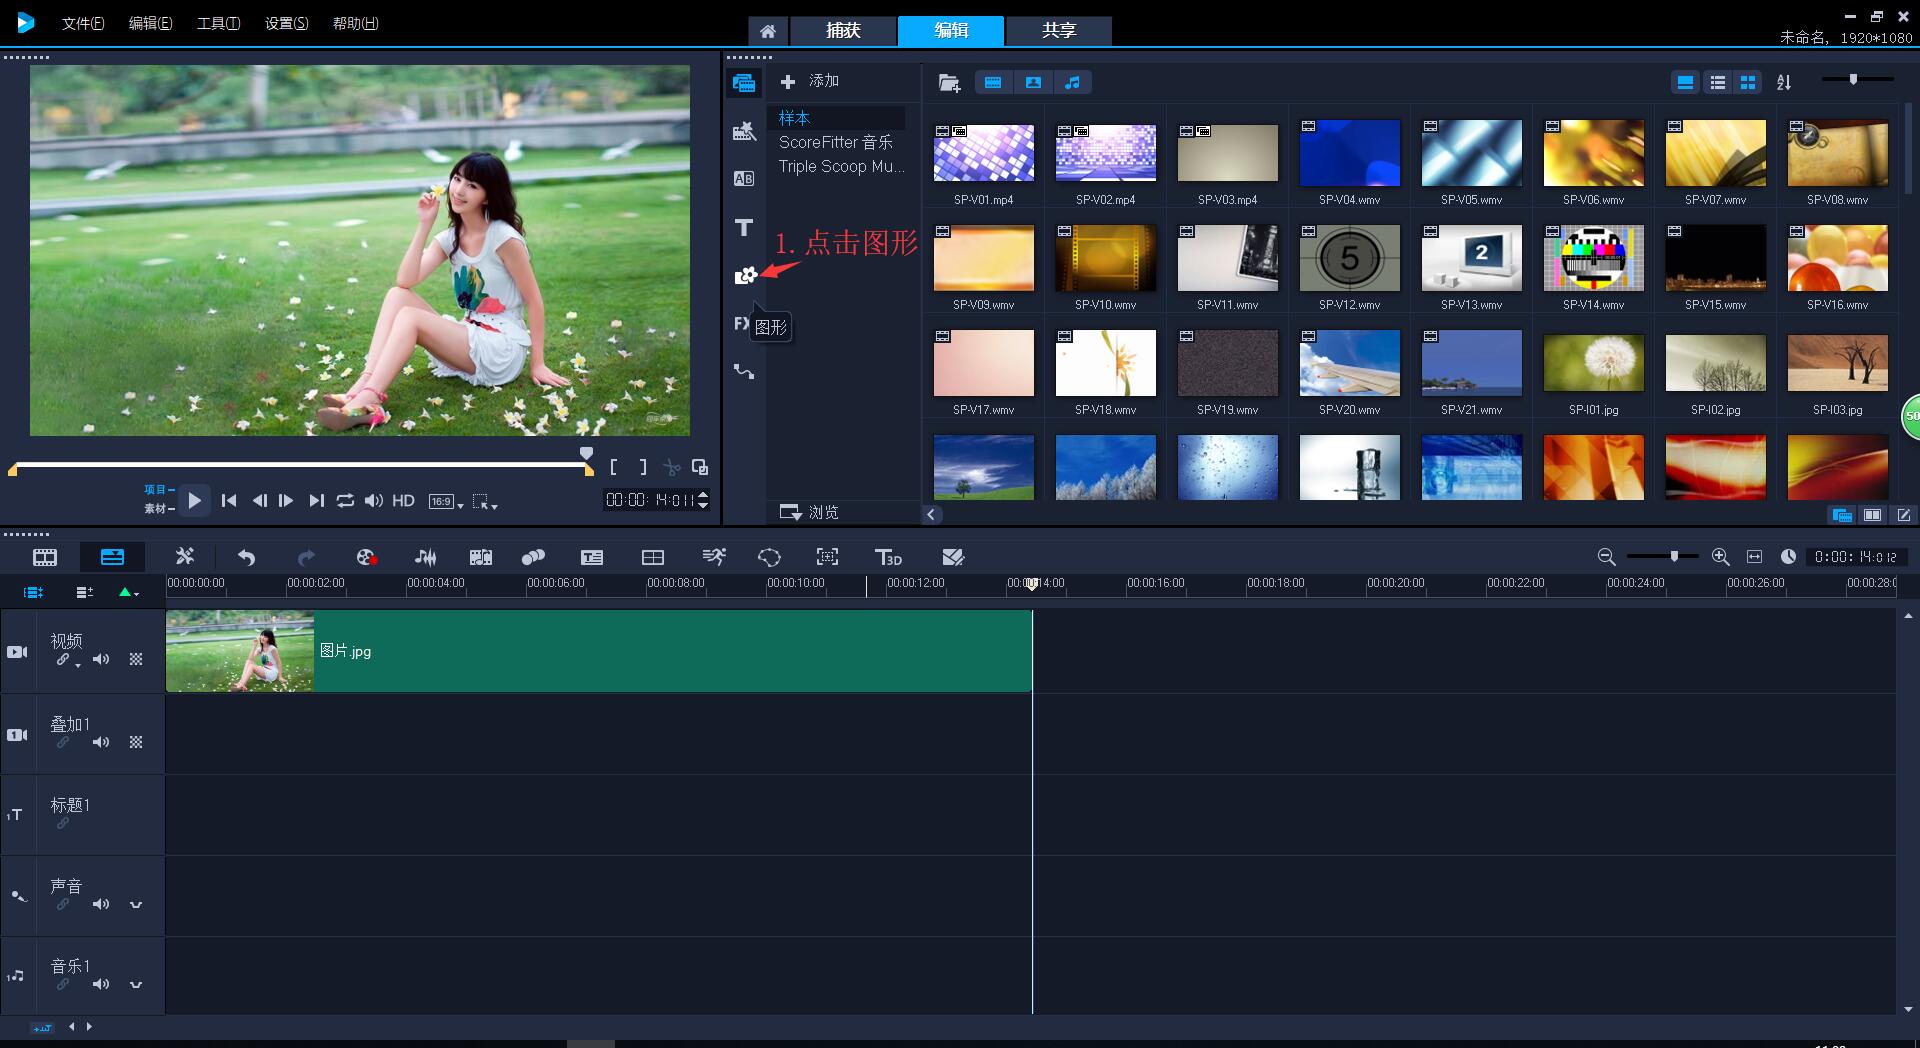Viewport: 1920px width, 1048px height.
Task: Select the SP-V12.wmv countdown thumbnail
Action: click(1349, 257)
